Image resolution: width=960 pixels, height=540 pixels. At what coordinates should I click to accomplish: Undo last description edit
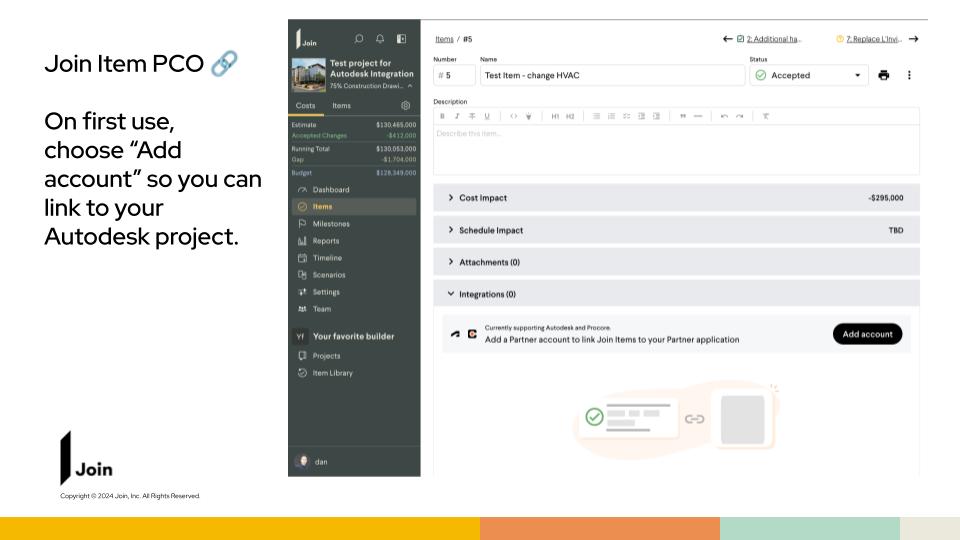pyautogui.click(x=724, y=116)
